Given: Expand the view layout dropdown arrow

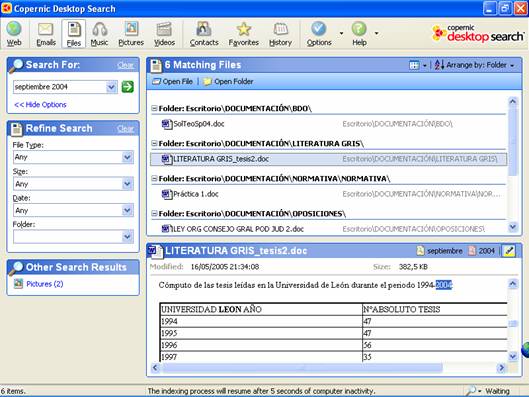Looking at the screenshot, I should (425, 65).
